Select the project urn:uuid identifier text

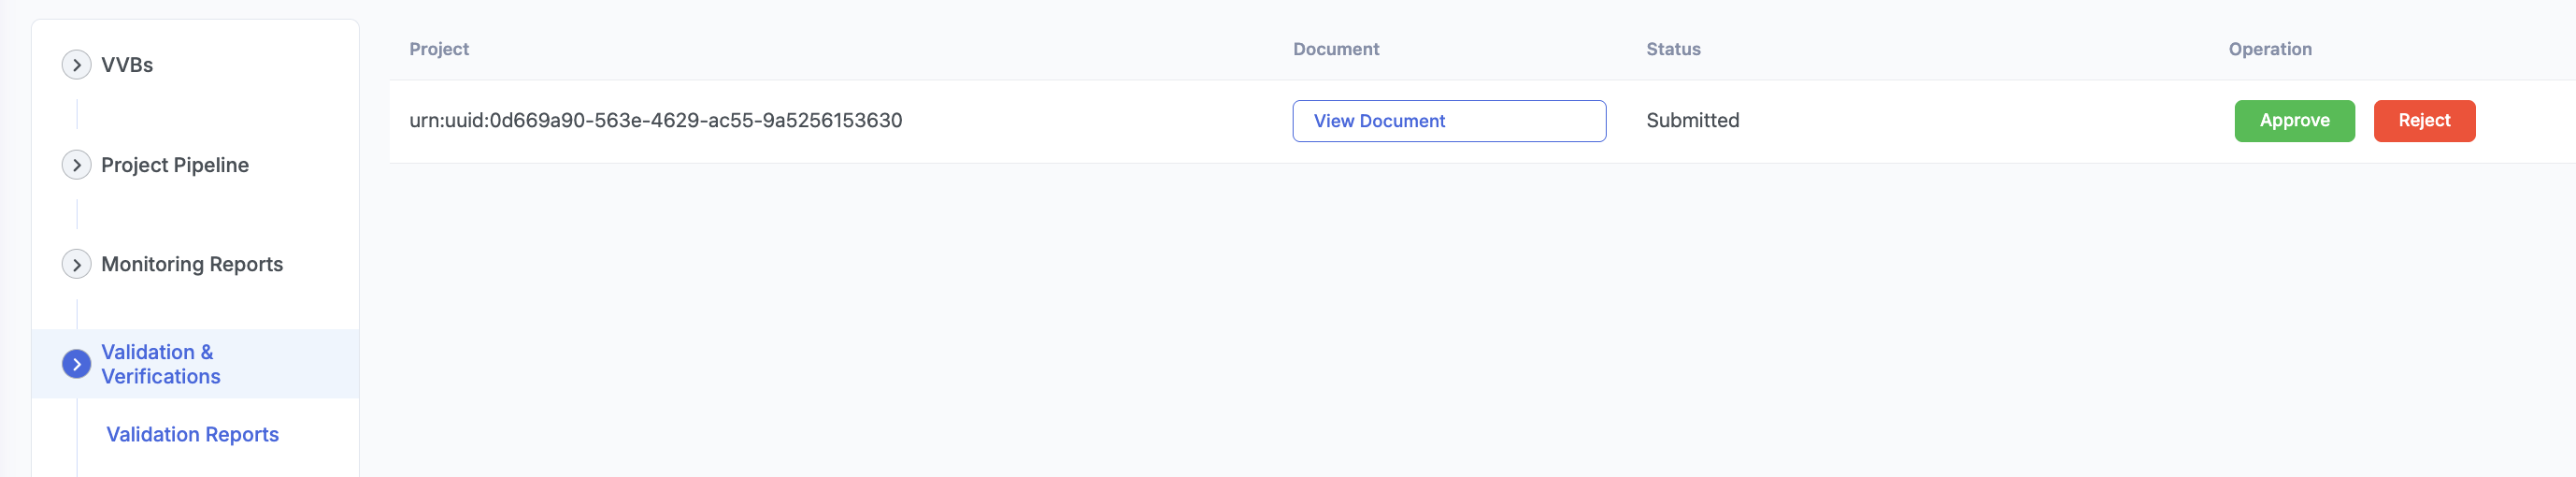tap(655, 121)
